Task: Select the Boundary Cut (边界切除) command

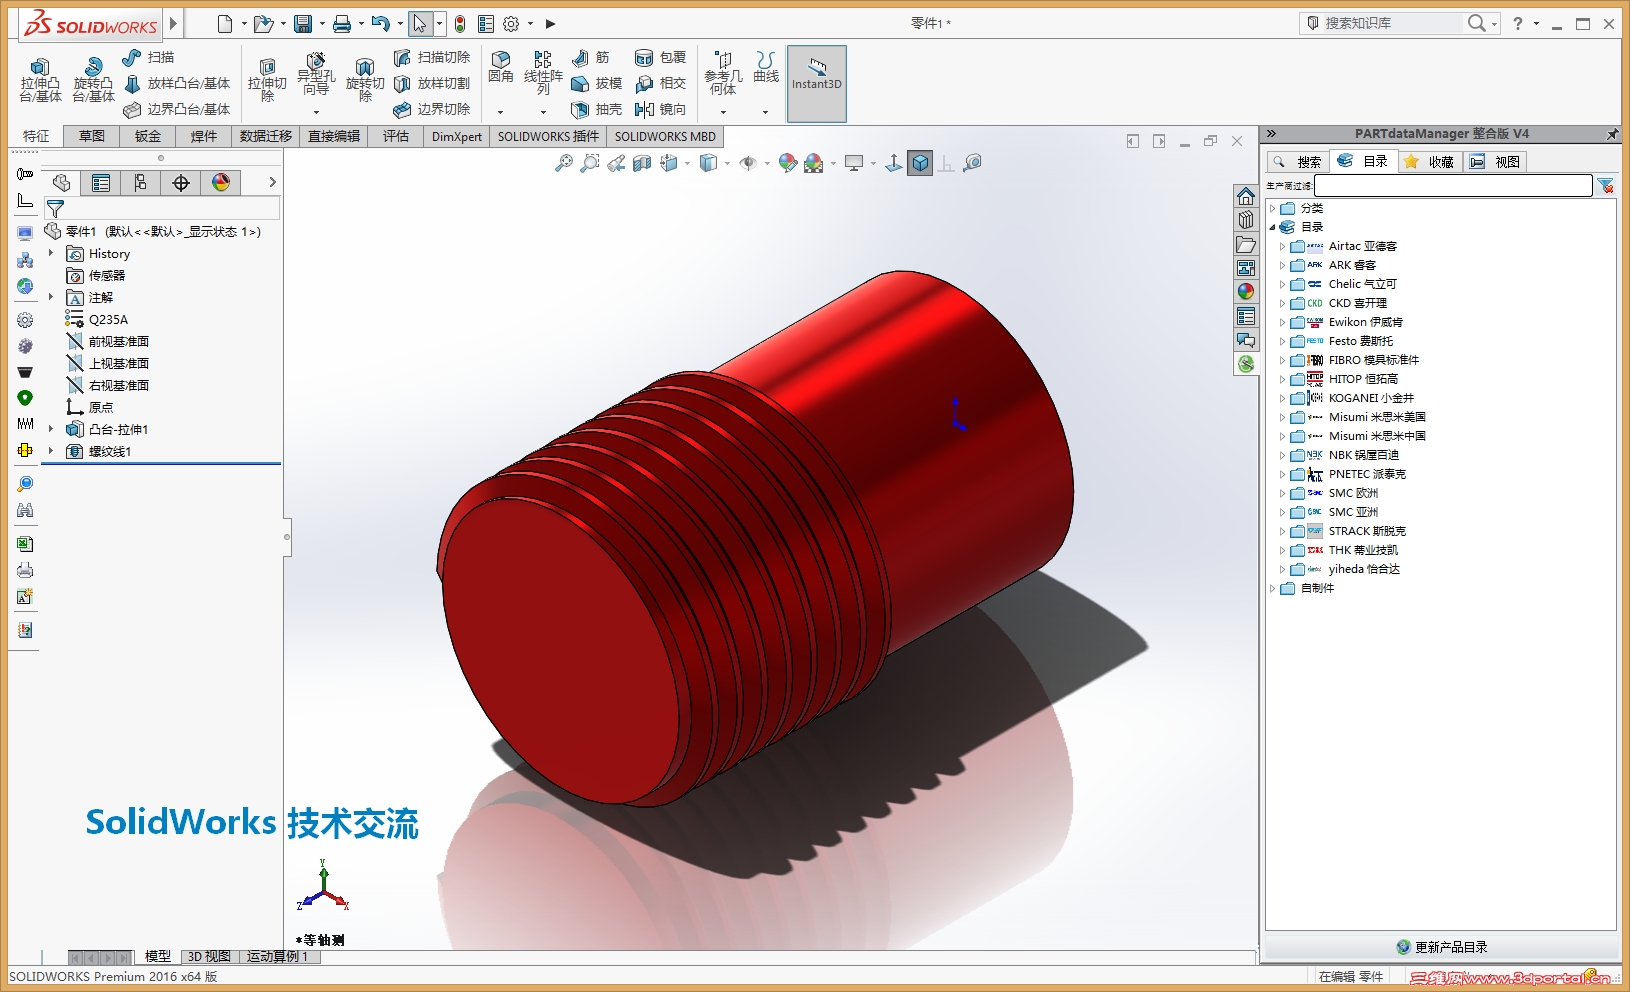Action: coord(432,110)
